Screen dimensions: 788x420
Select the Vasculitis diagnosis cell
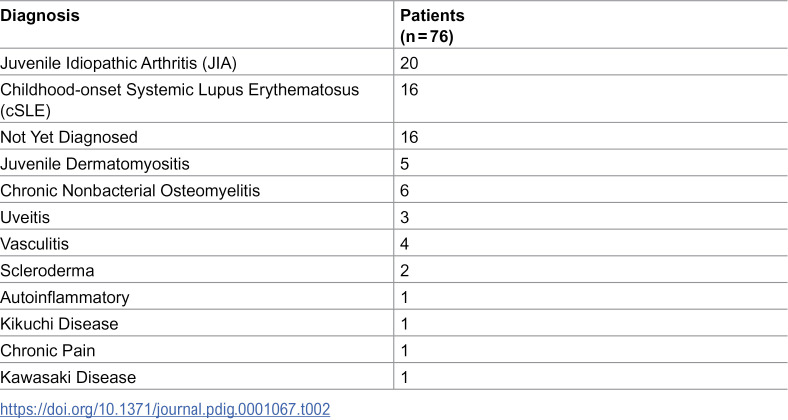click(34, 244)
